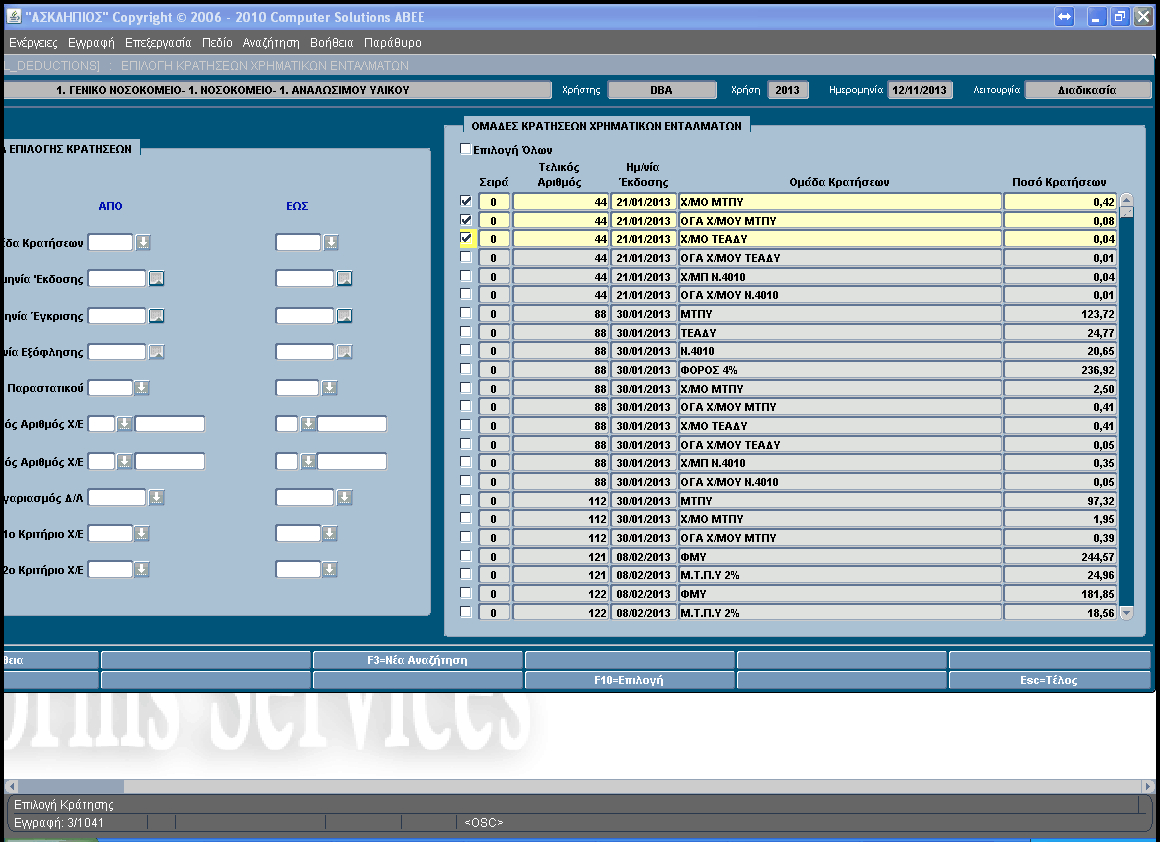This screenshot has width=1160, height=842.
Task: Open the Πεδίο menu
Action: click(217, 43)
